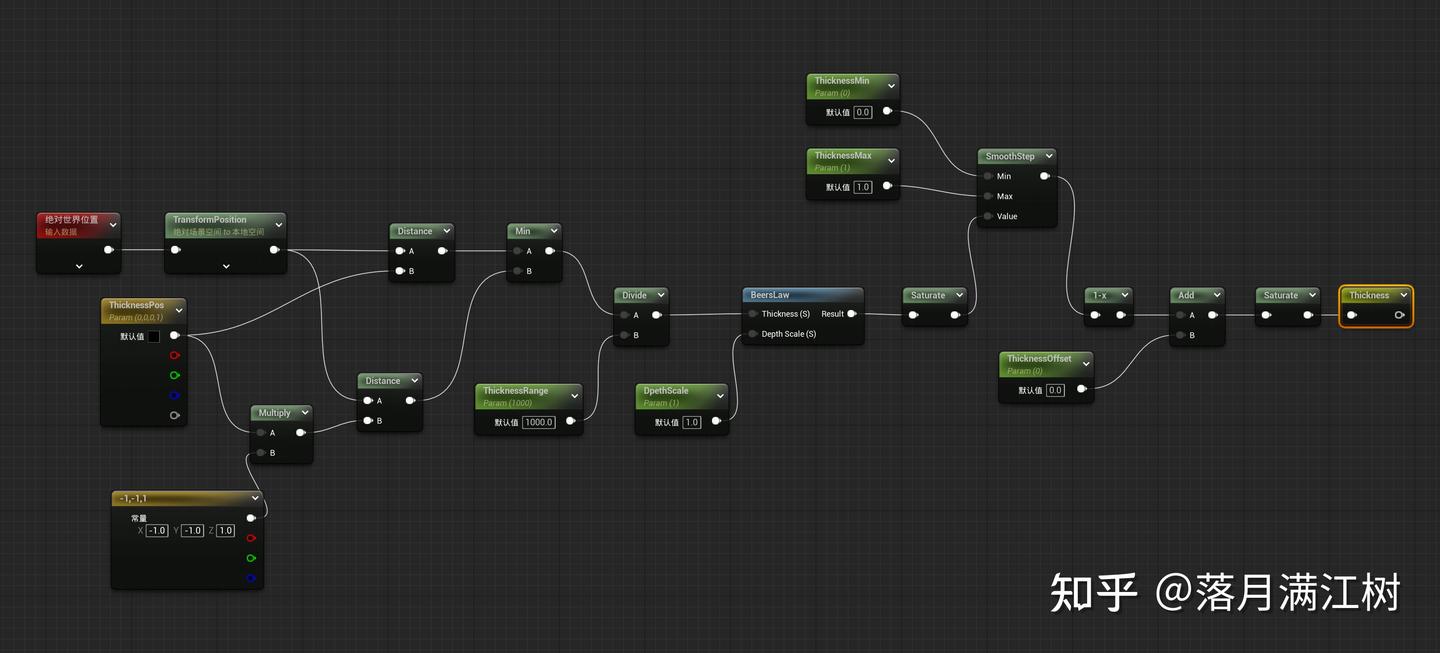Collapse the ThicknessMax node via its chevron
The image size is (1440, 653).
point(891,161)
